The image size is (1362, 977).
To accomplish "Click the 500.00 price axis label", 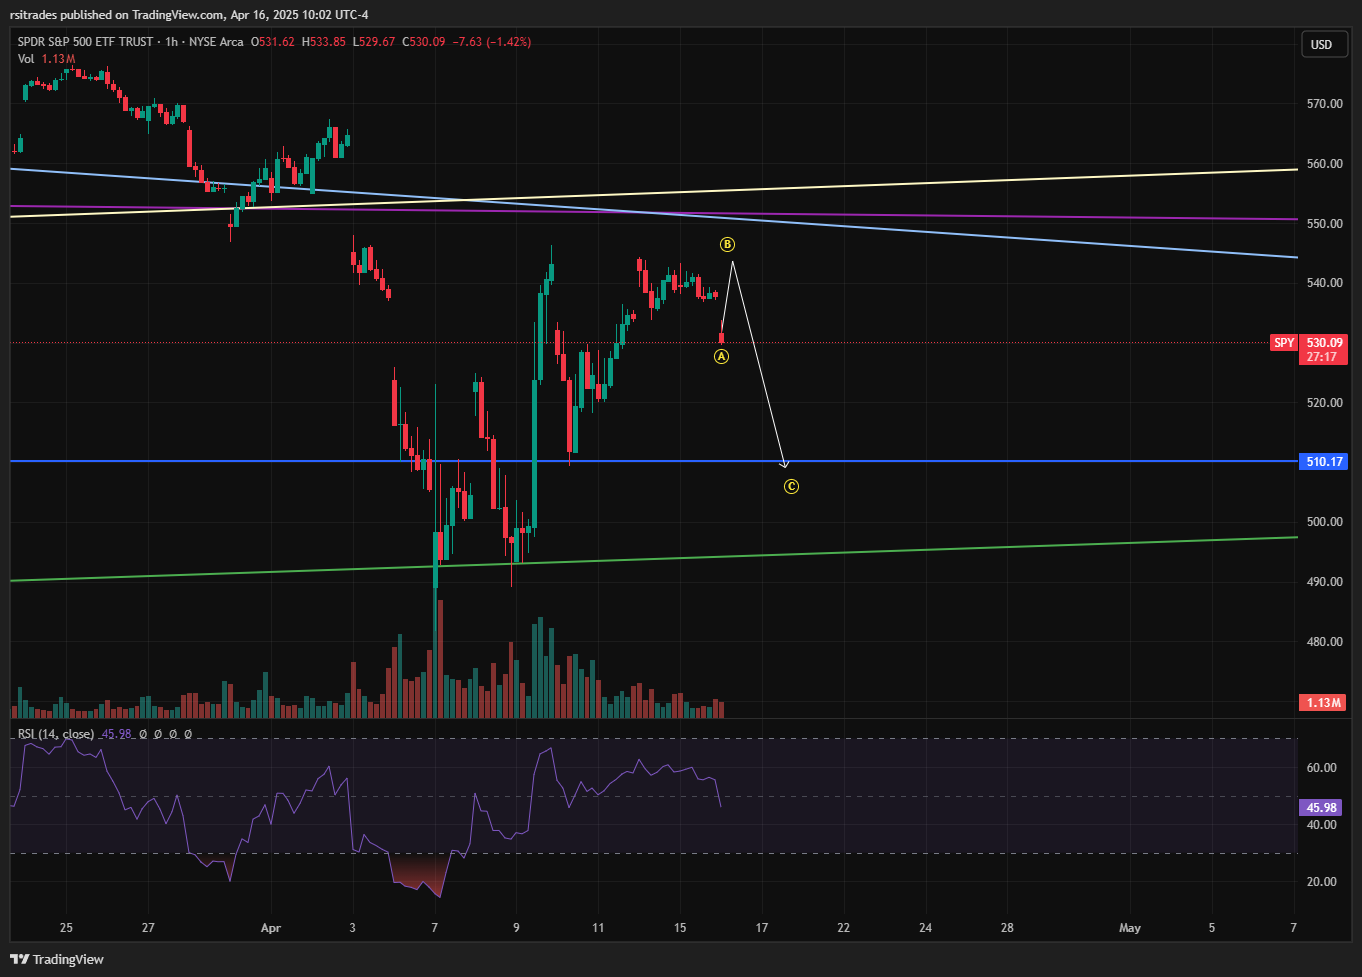I will 1324,522.
